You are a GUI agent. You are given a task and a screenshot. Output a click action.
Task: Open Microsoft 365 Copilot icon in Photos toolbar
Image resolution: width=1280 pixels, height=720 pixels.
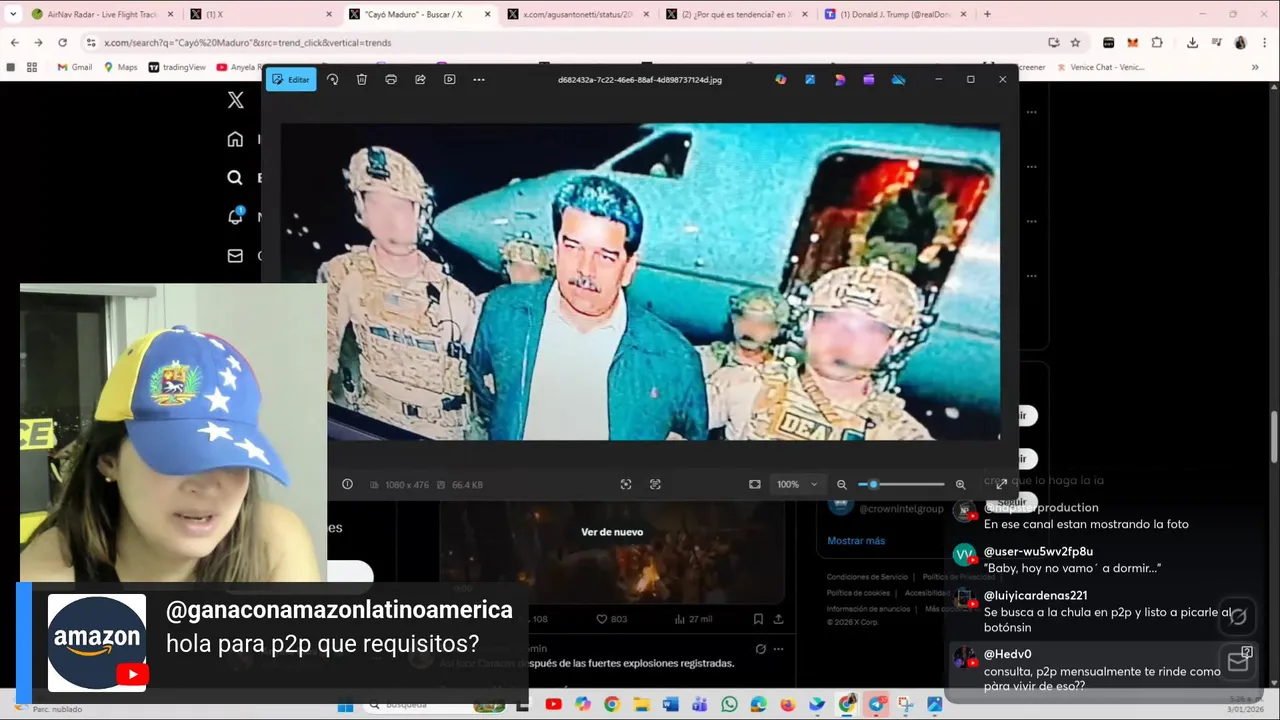tap(781, 79)
